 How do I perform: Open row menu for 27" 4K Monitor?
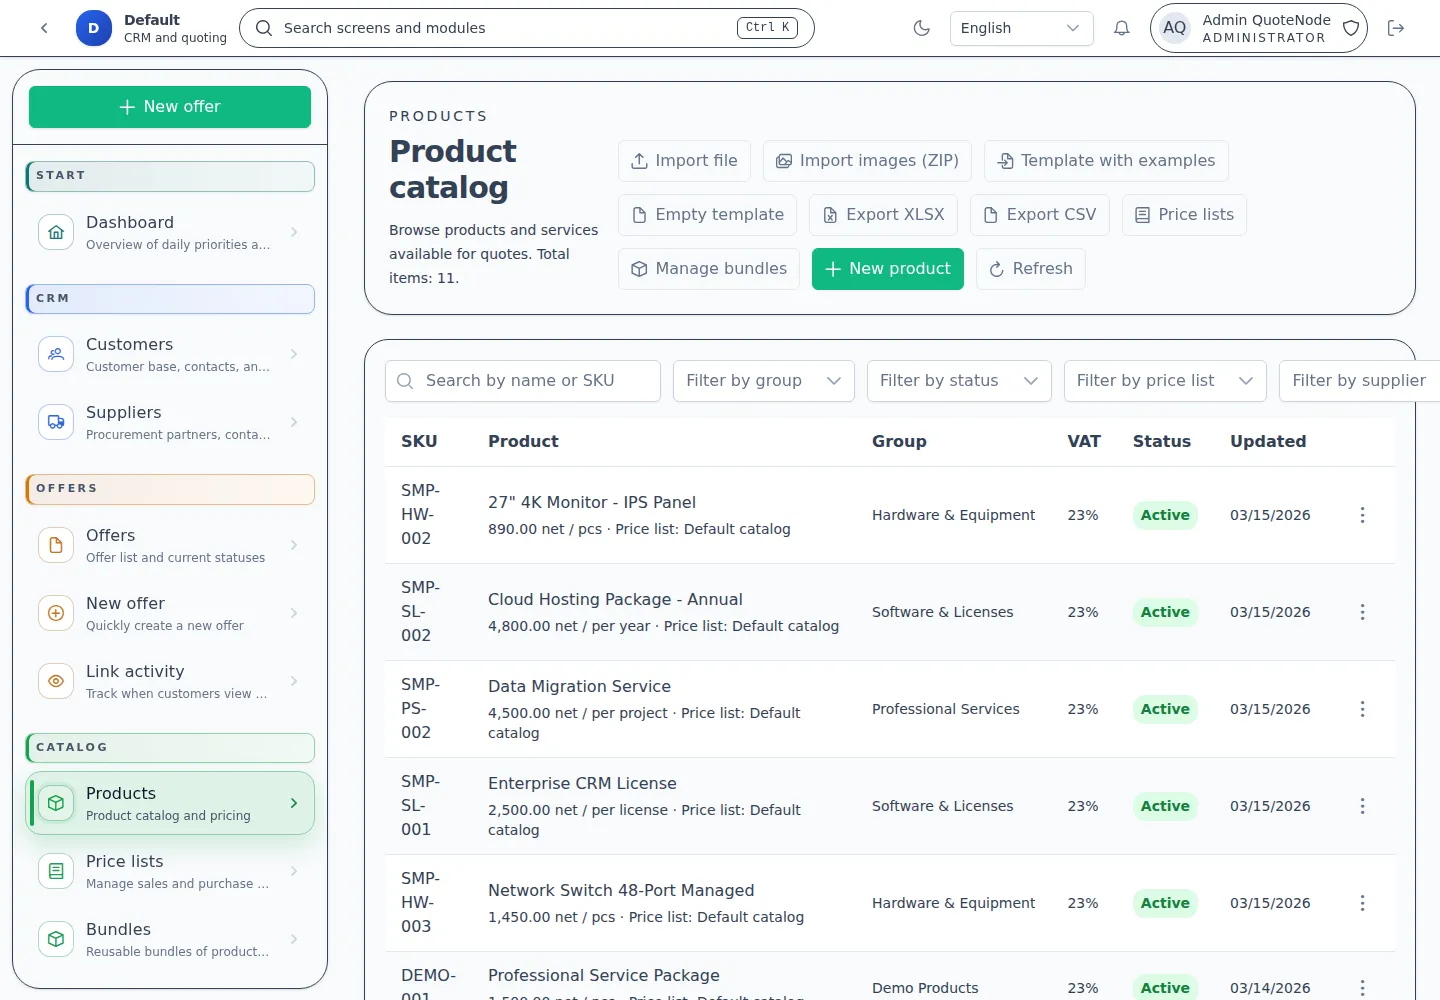click(x=1362, y=515)
